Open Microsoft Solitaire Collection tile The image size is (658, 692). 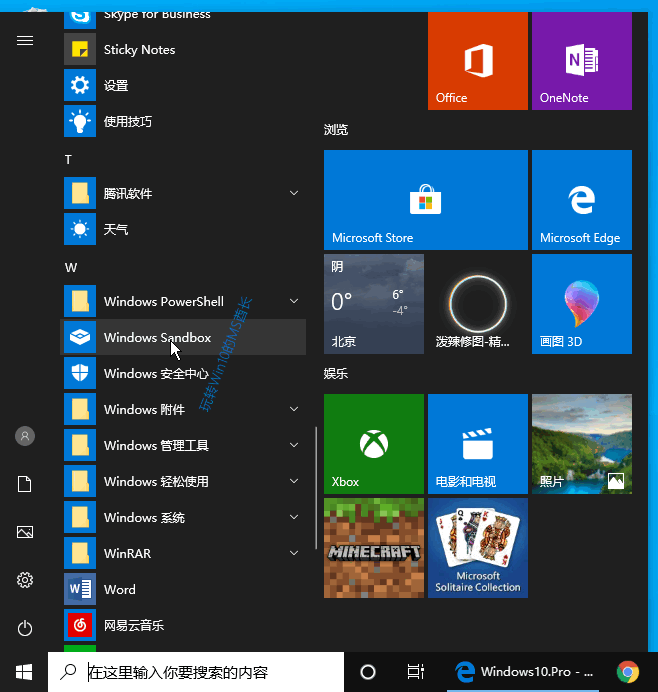[x=478, y=548]
